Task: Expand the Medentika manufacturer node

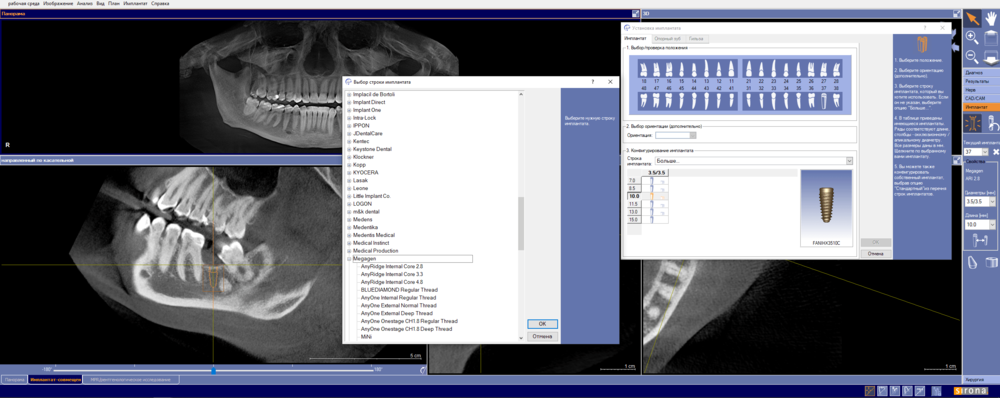Action: pyautogui.click(x=349, y=227)
